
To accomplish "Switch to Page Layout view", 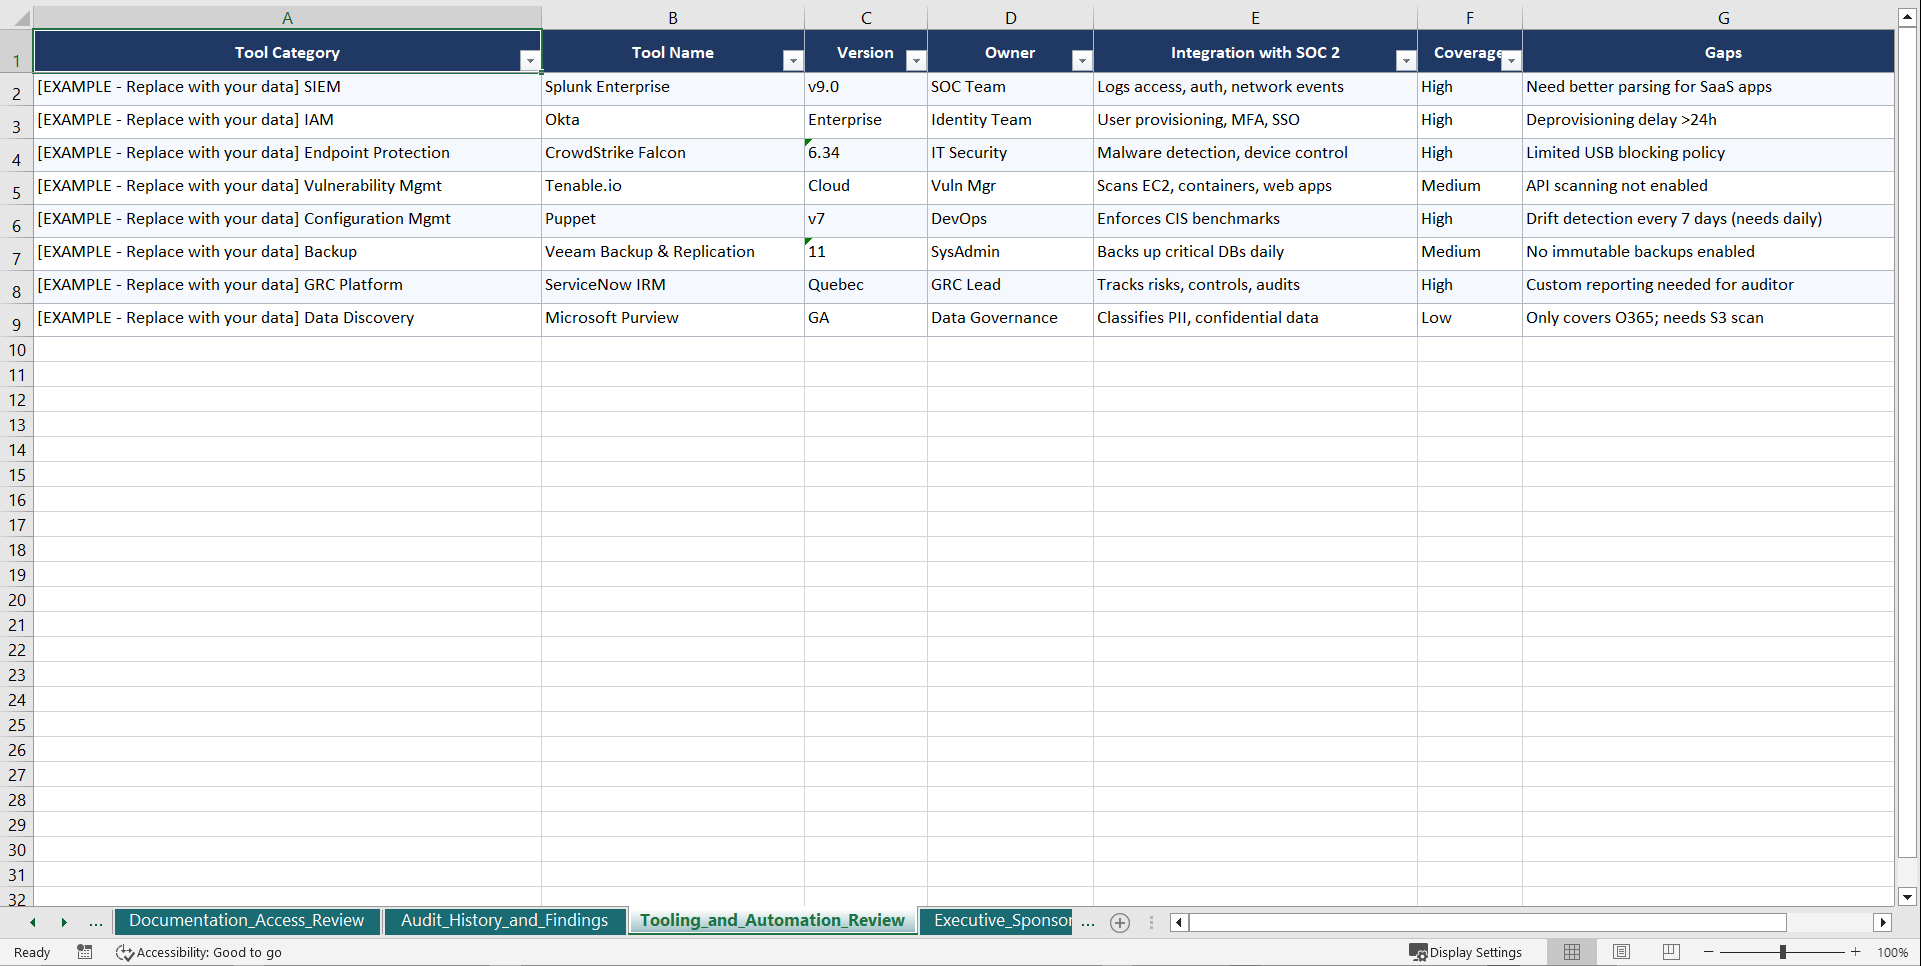I will [1621, 951].
